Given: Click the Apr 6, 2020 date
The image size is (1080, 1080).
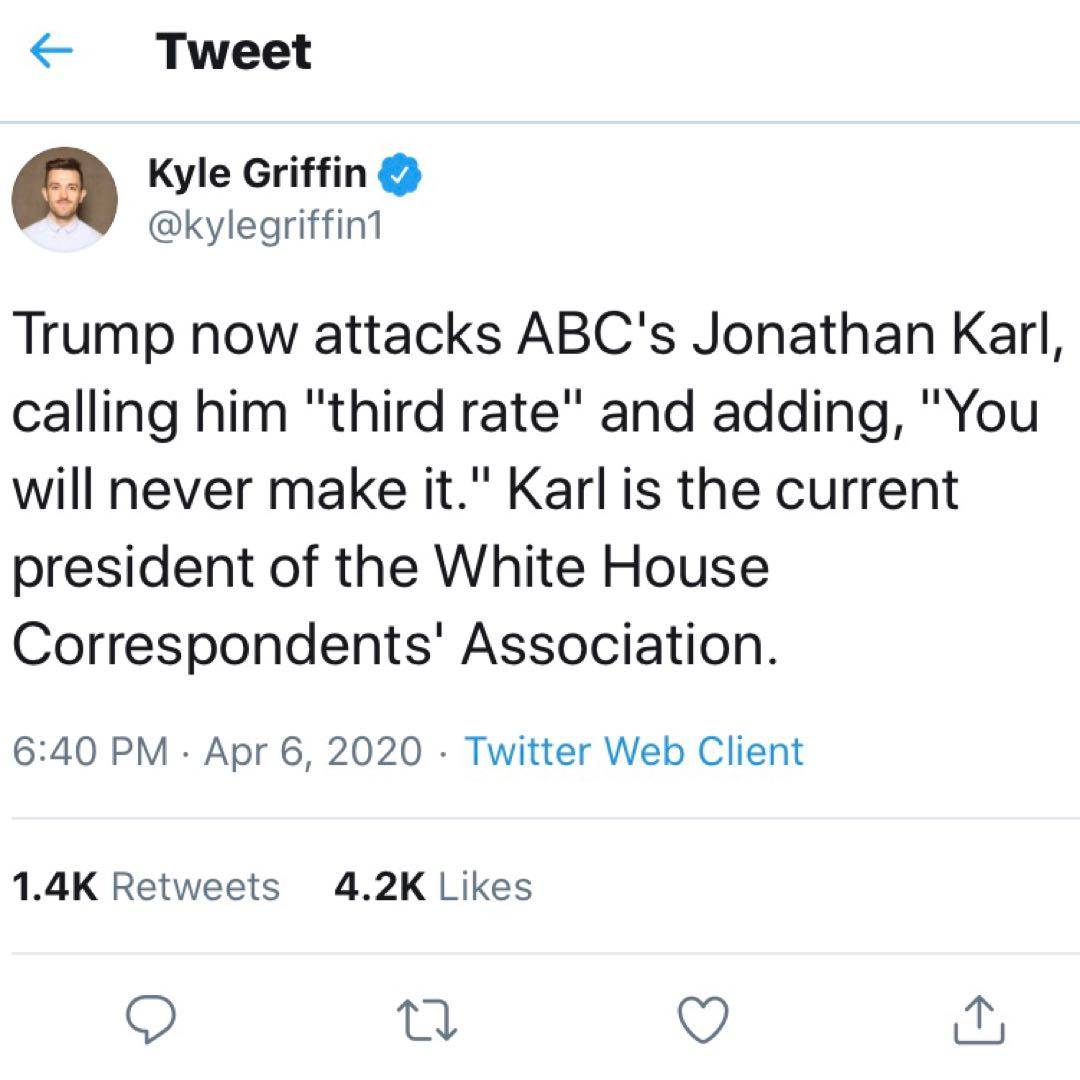Looking at the screenshot, I should coord(312,751).
